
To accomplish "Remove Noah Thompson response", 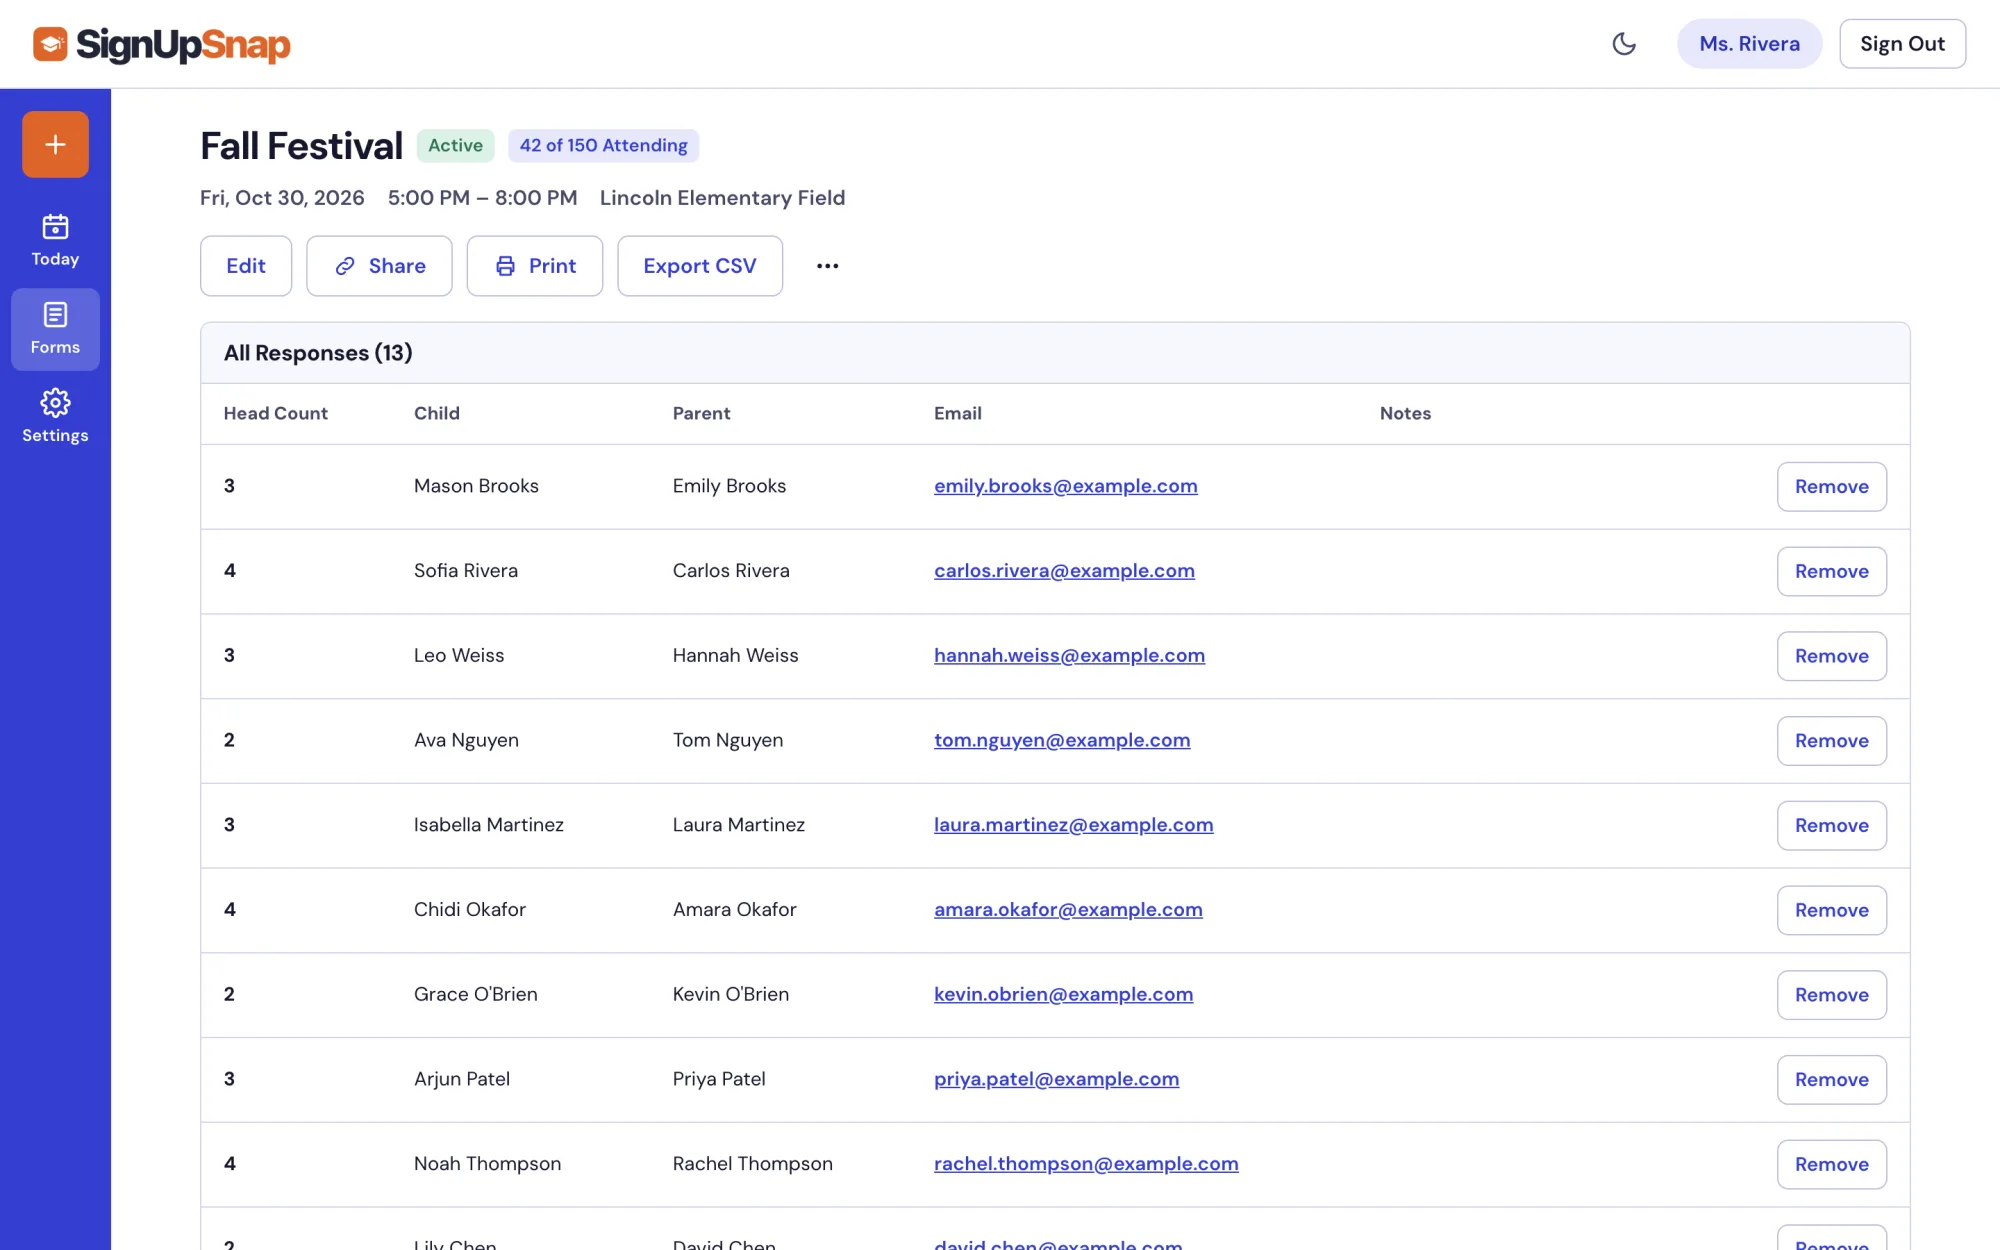I will coord(1831,1164).
